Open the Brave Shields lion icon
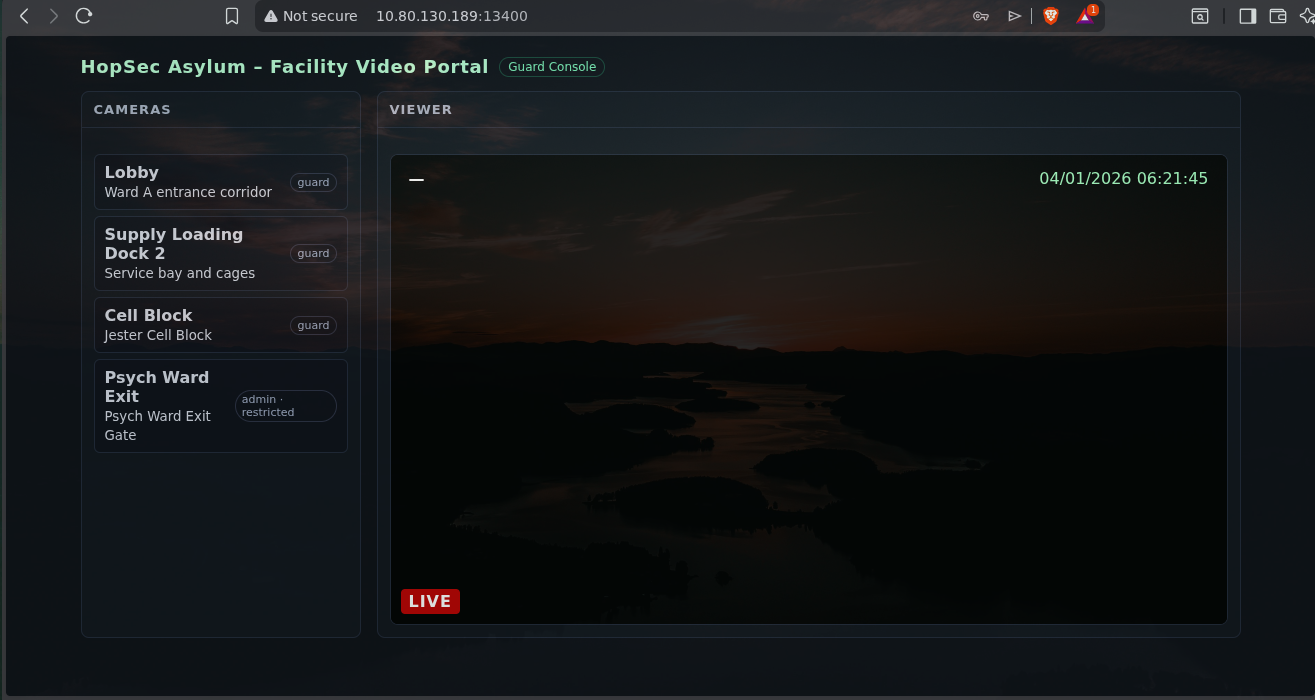The image size is (1315, 700). point(1050,16)
